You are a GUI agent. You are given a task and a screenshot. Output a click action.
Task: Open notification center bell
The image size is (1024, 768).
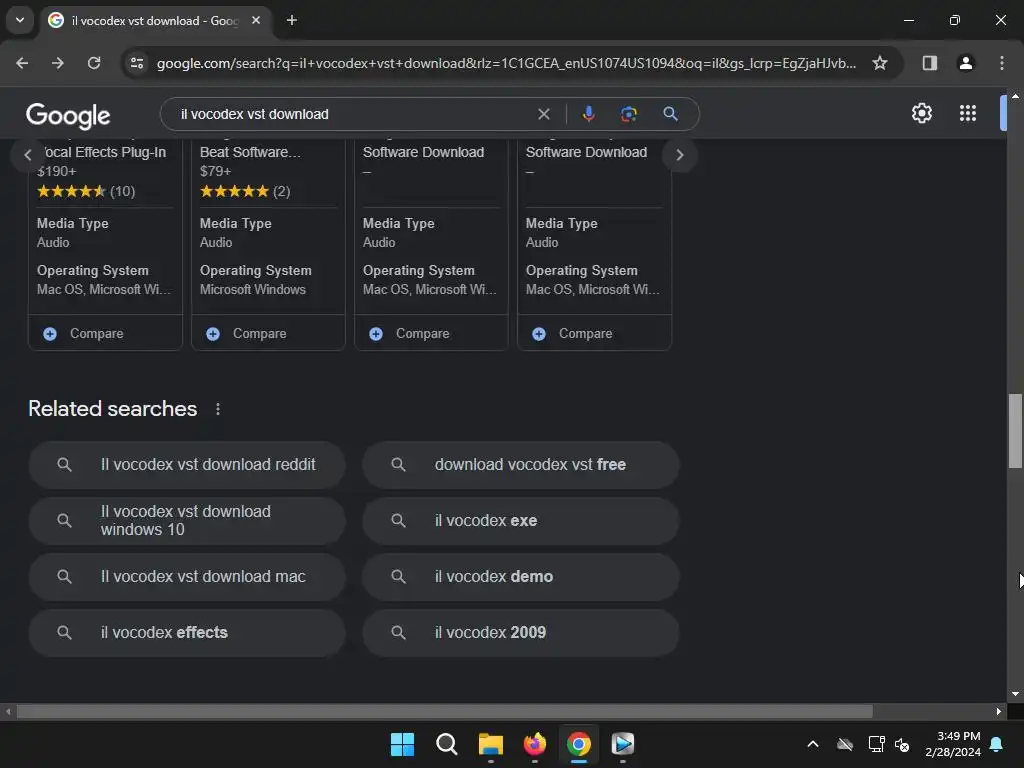(x=997, y=744)
